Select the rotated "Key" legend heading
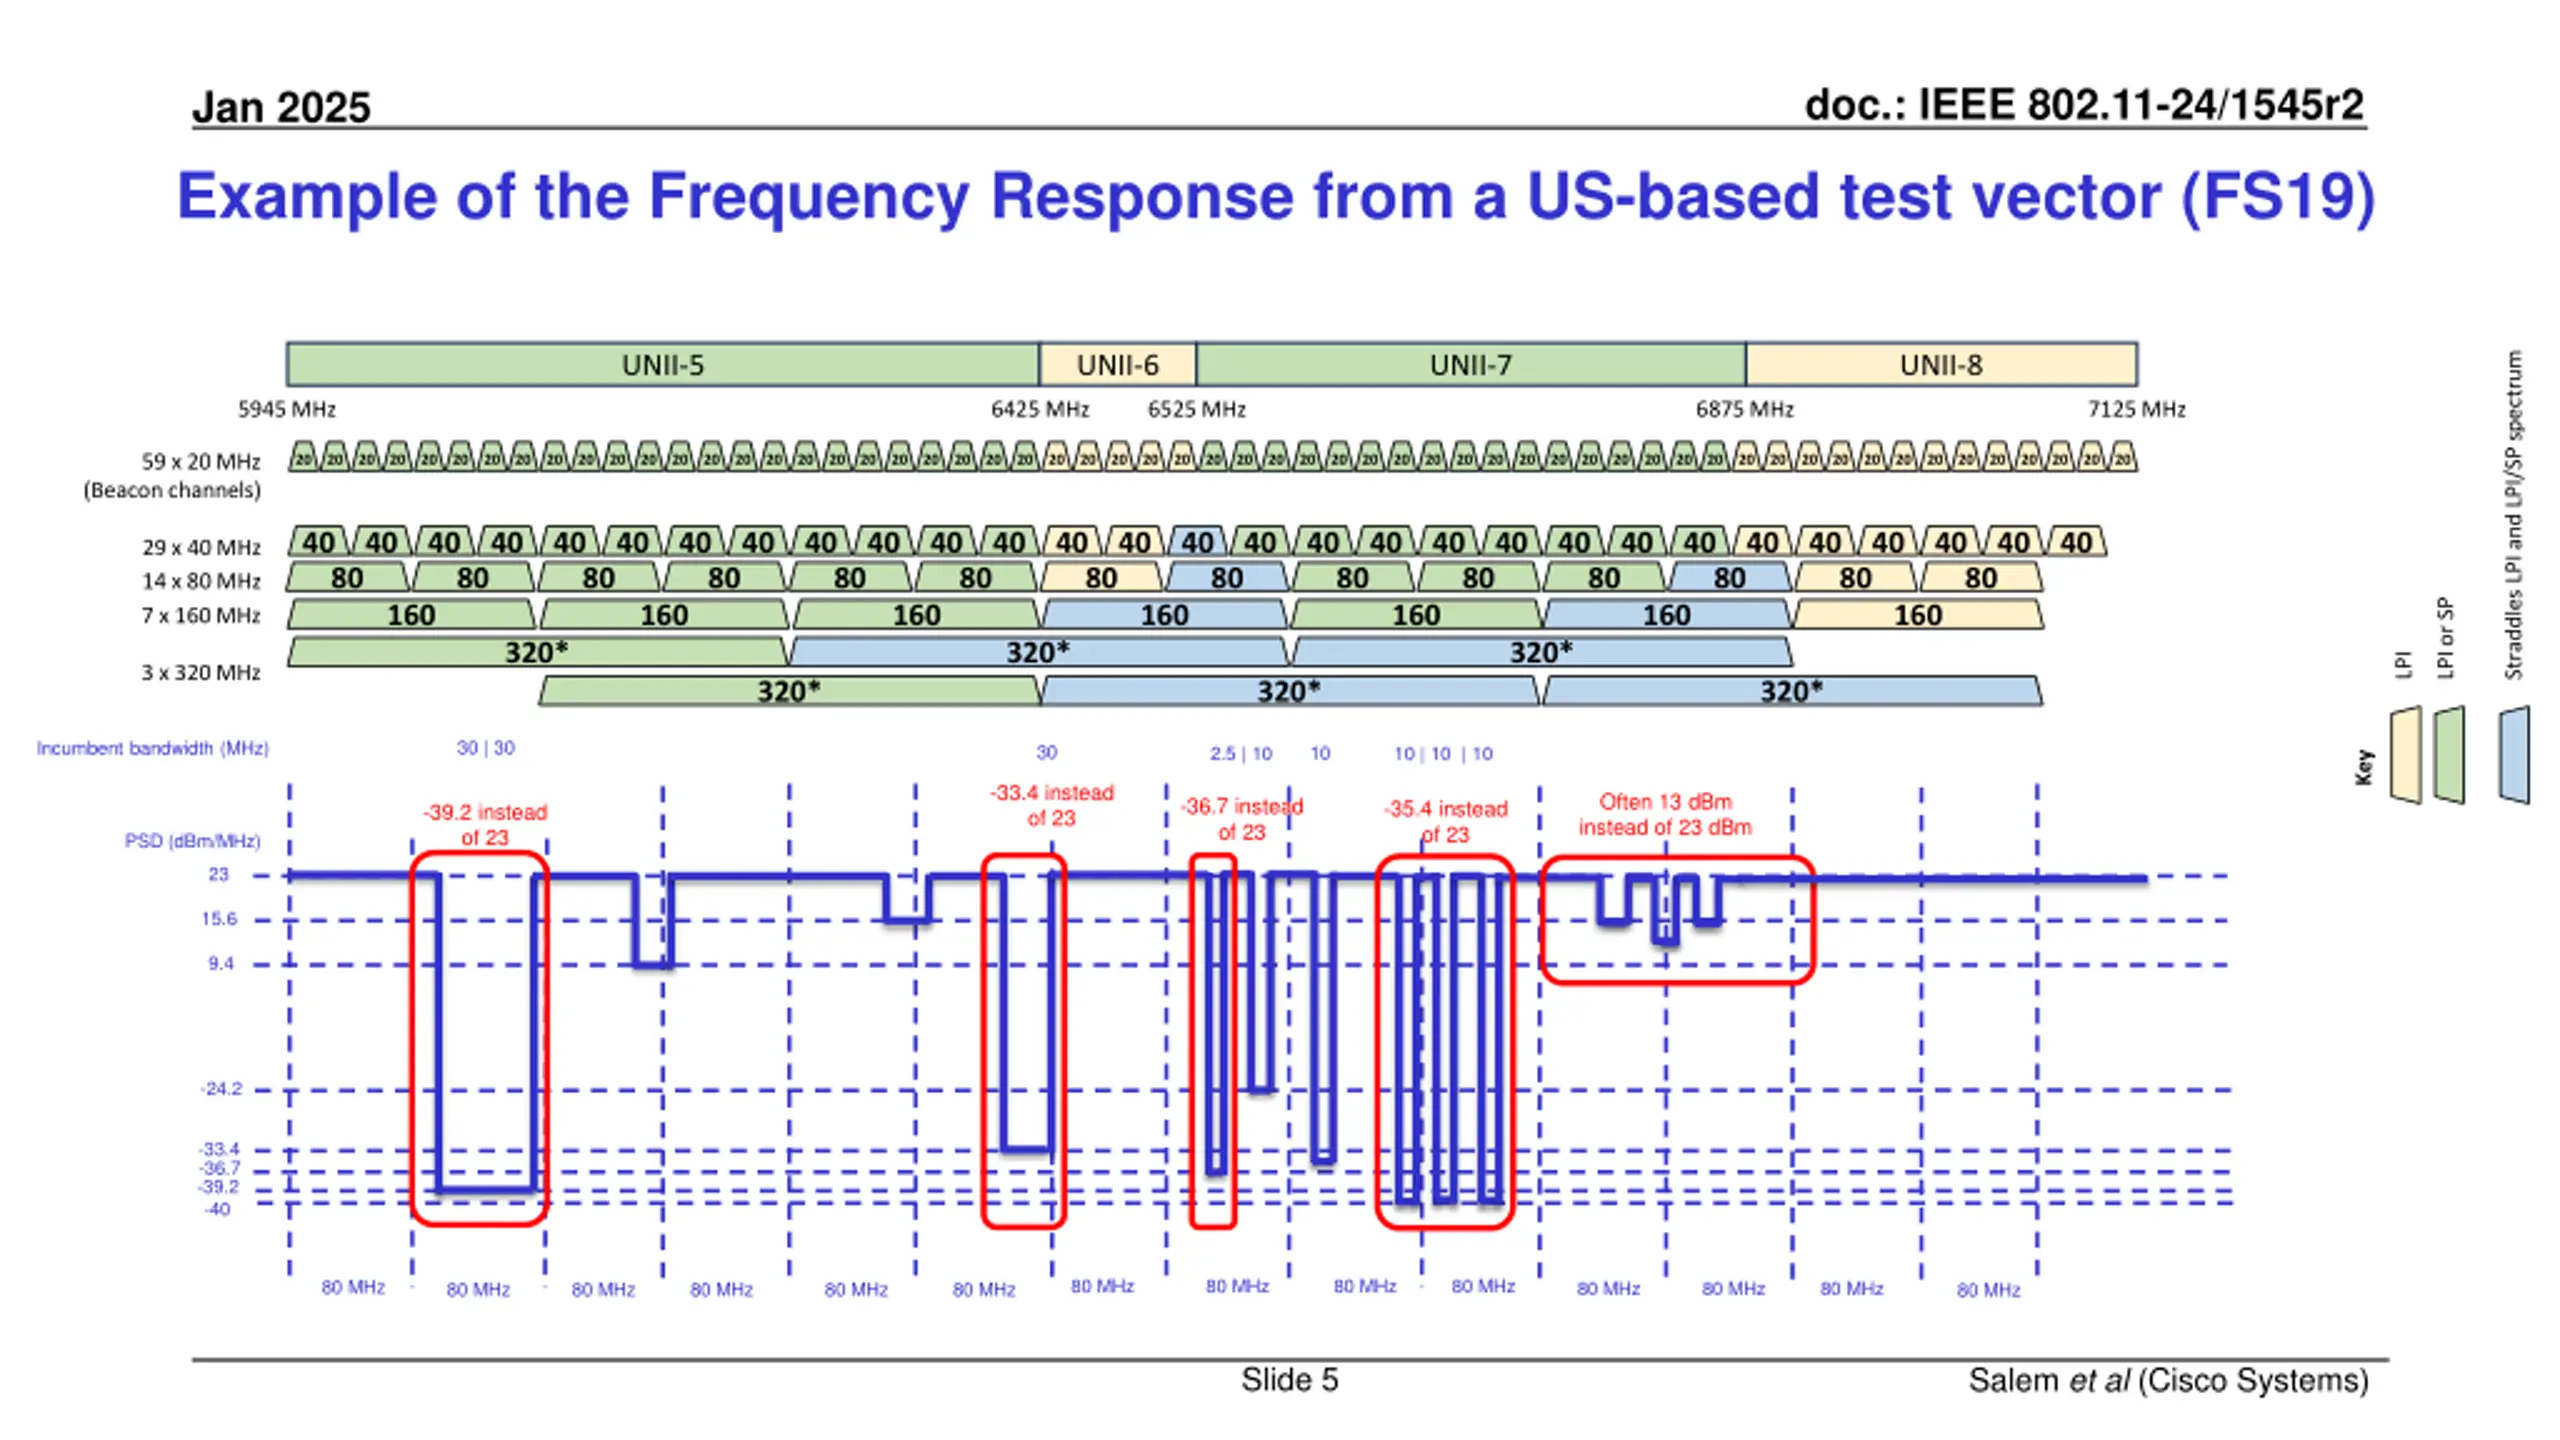Image resolution: width=2560 pixels, height=1440 pixels. click(x=2364, y=768)
